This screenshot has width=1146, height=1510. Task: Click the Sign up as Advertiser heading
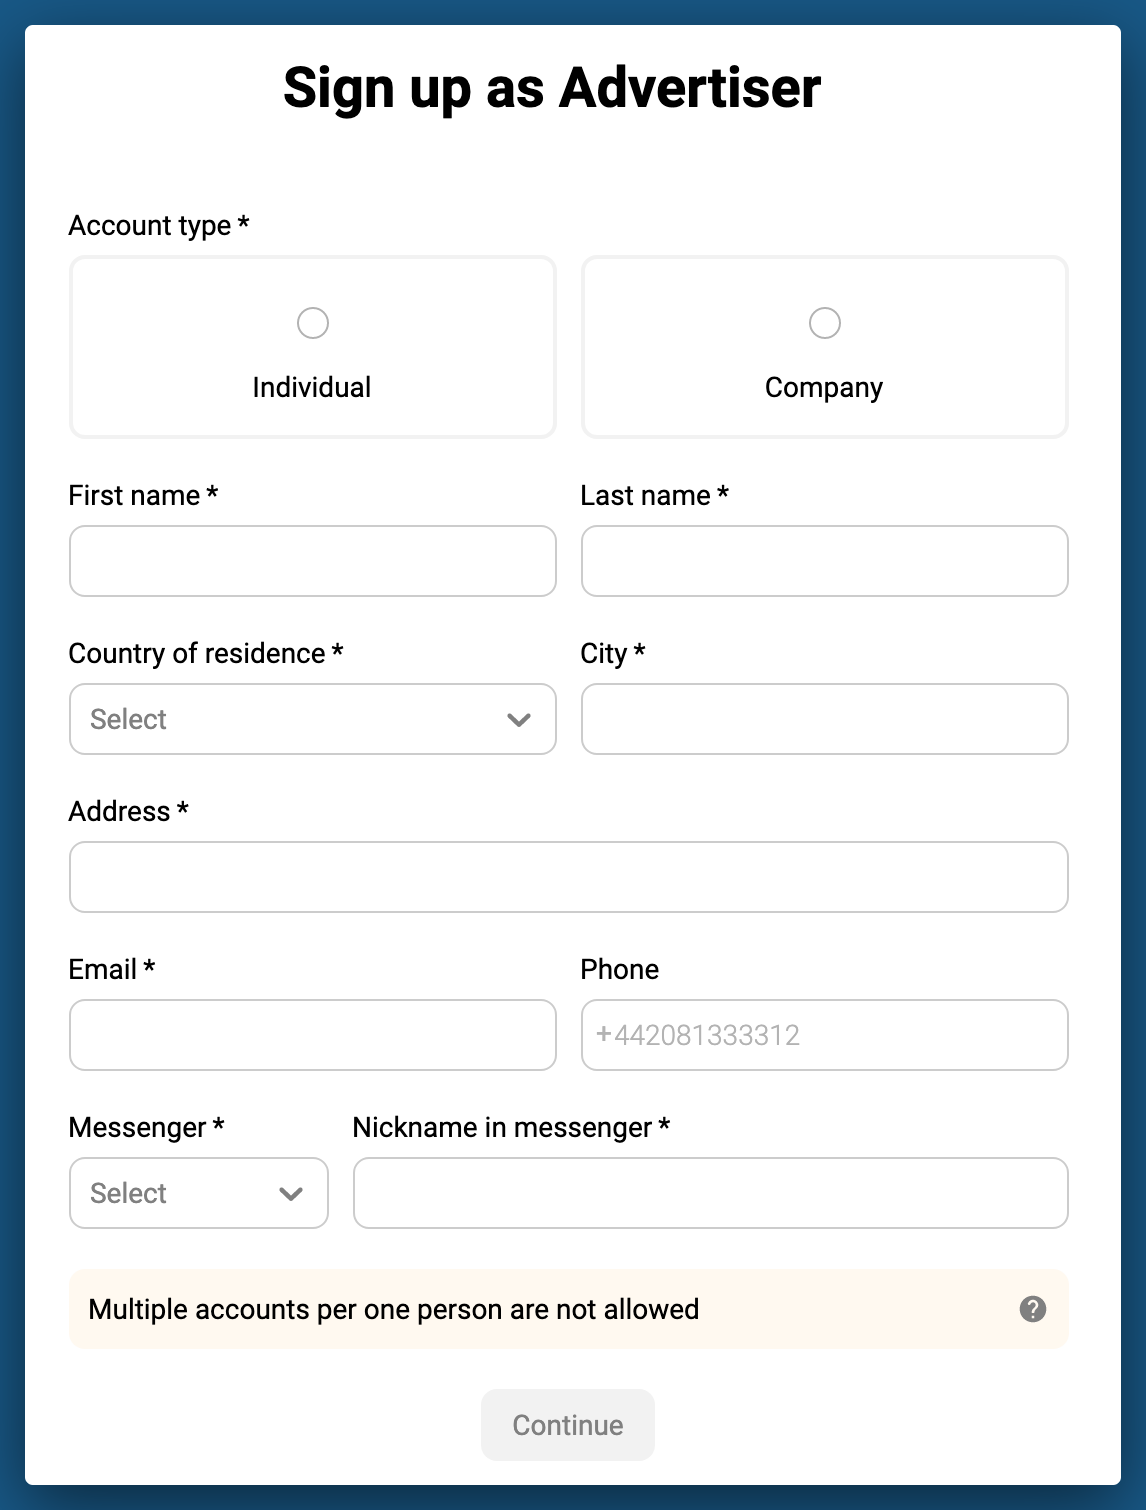tap(552, 88)
